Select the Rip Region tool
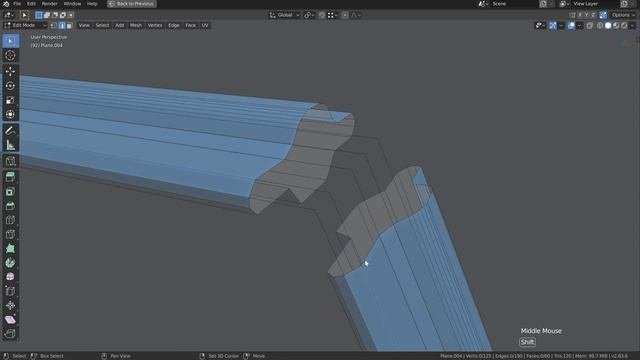This screenshot has width=640, height=360. coord(10,334)
